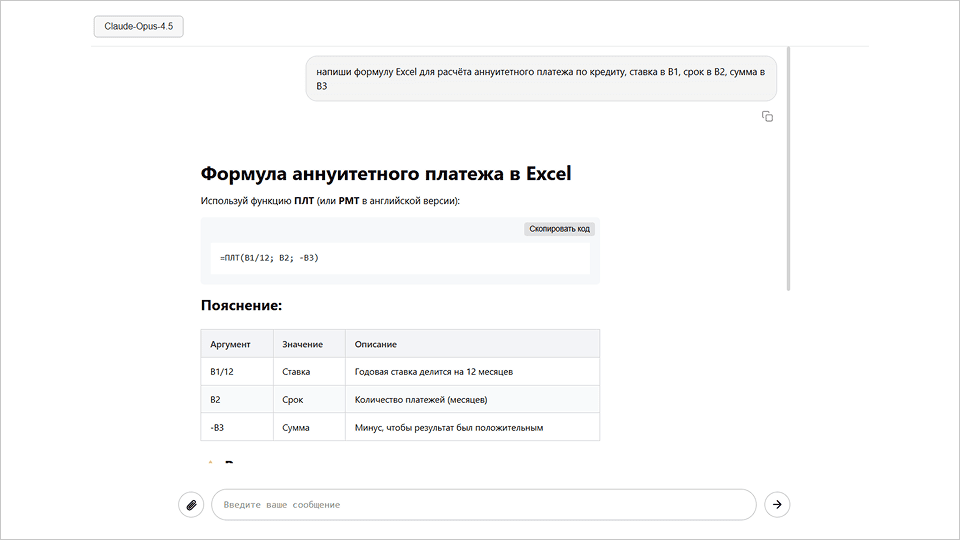The height and width of the screenshot is (540, 960).
Task: Click the Описание column header
Action: click(472, 344)
